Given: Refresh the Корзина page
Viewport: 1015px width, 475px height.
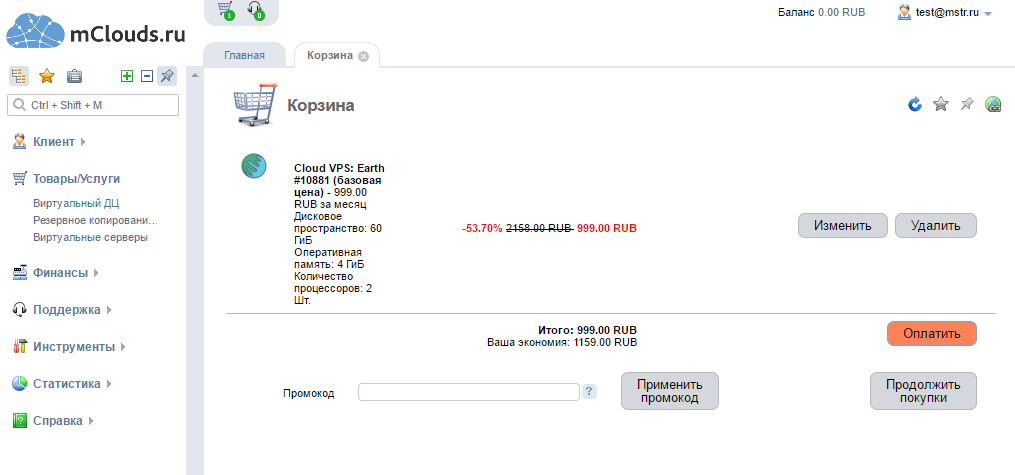Looking at the screenshot, I should [915, 104].
